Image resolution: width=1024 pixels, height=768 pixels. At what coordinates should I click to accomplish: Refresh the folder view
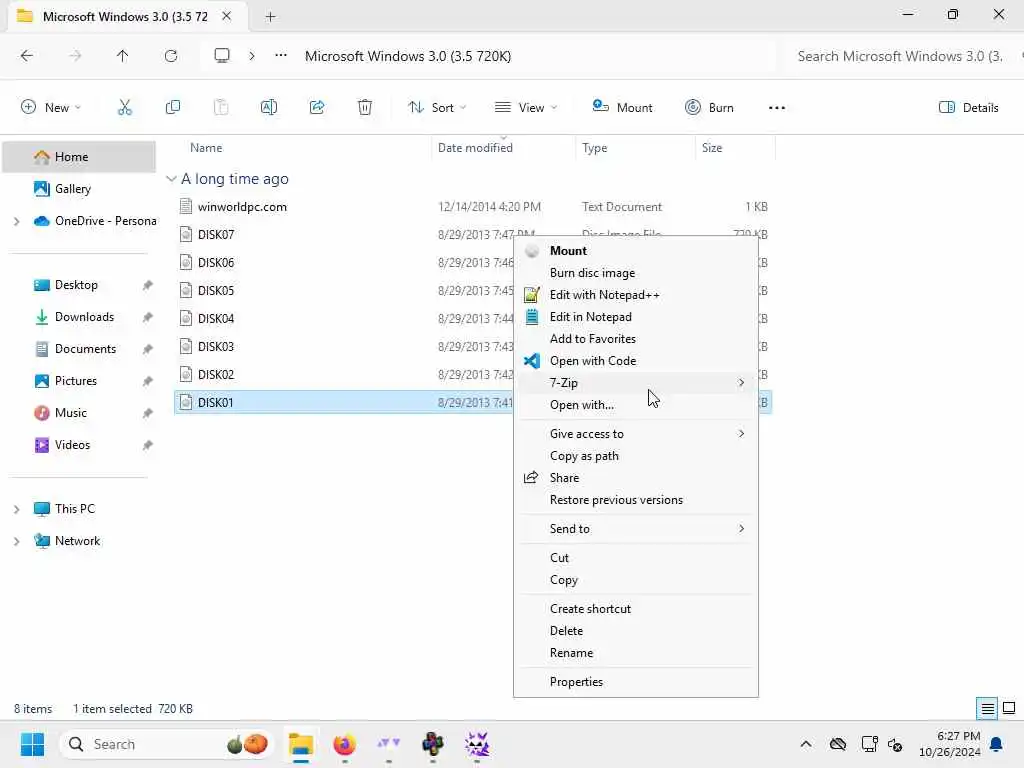(171, 56)
